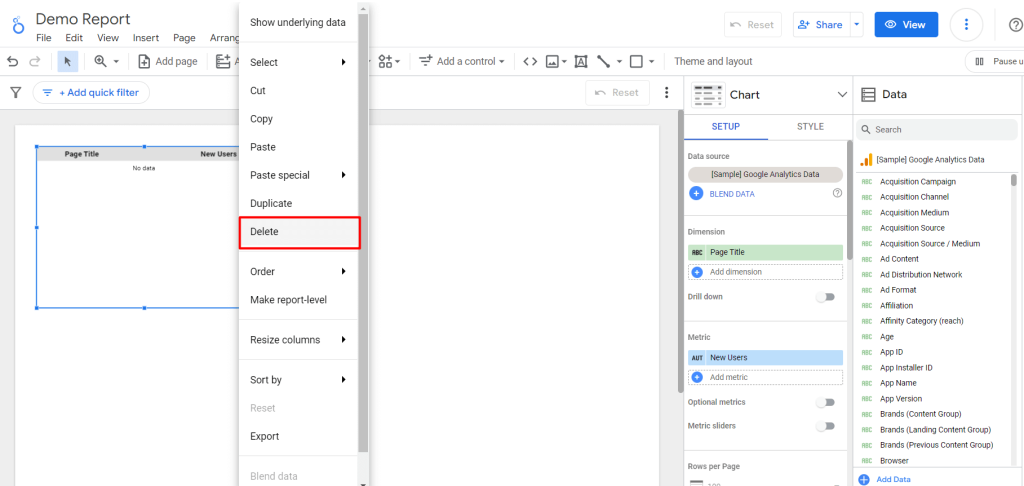Enable the Optional metrics switch

(826, 402)
